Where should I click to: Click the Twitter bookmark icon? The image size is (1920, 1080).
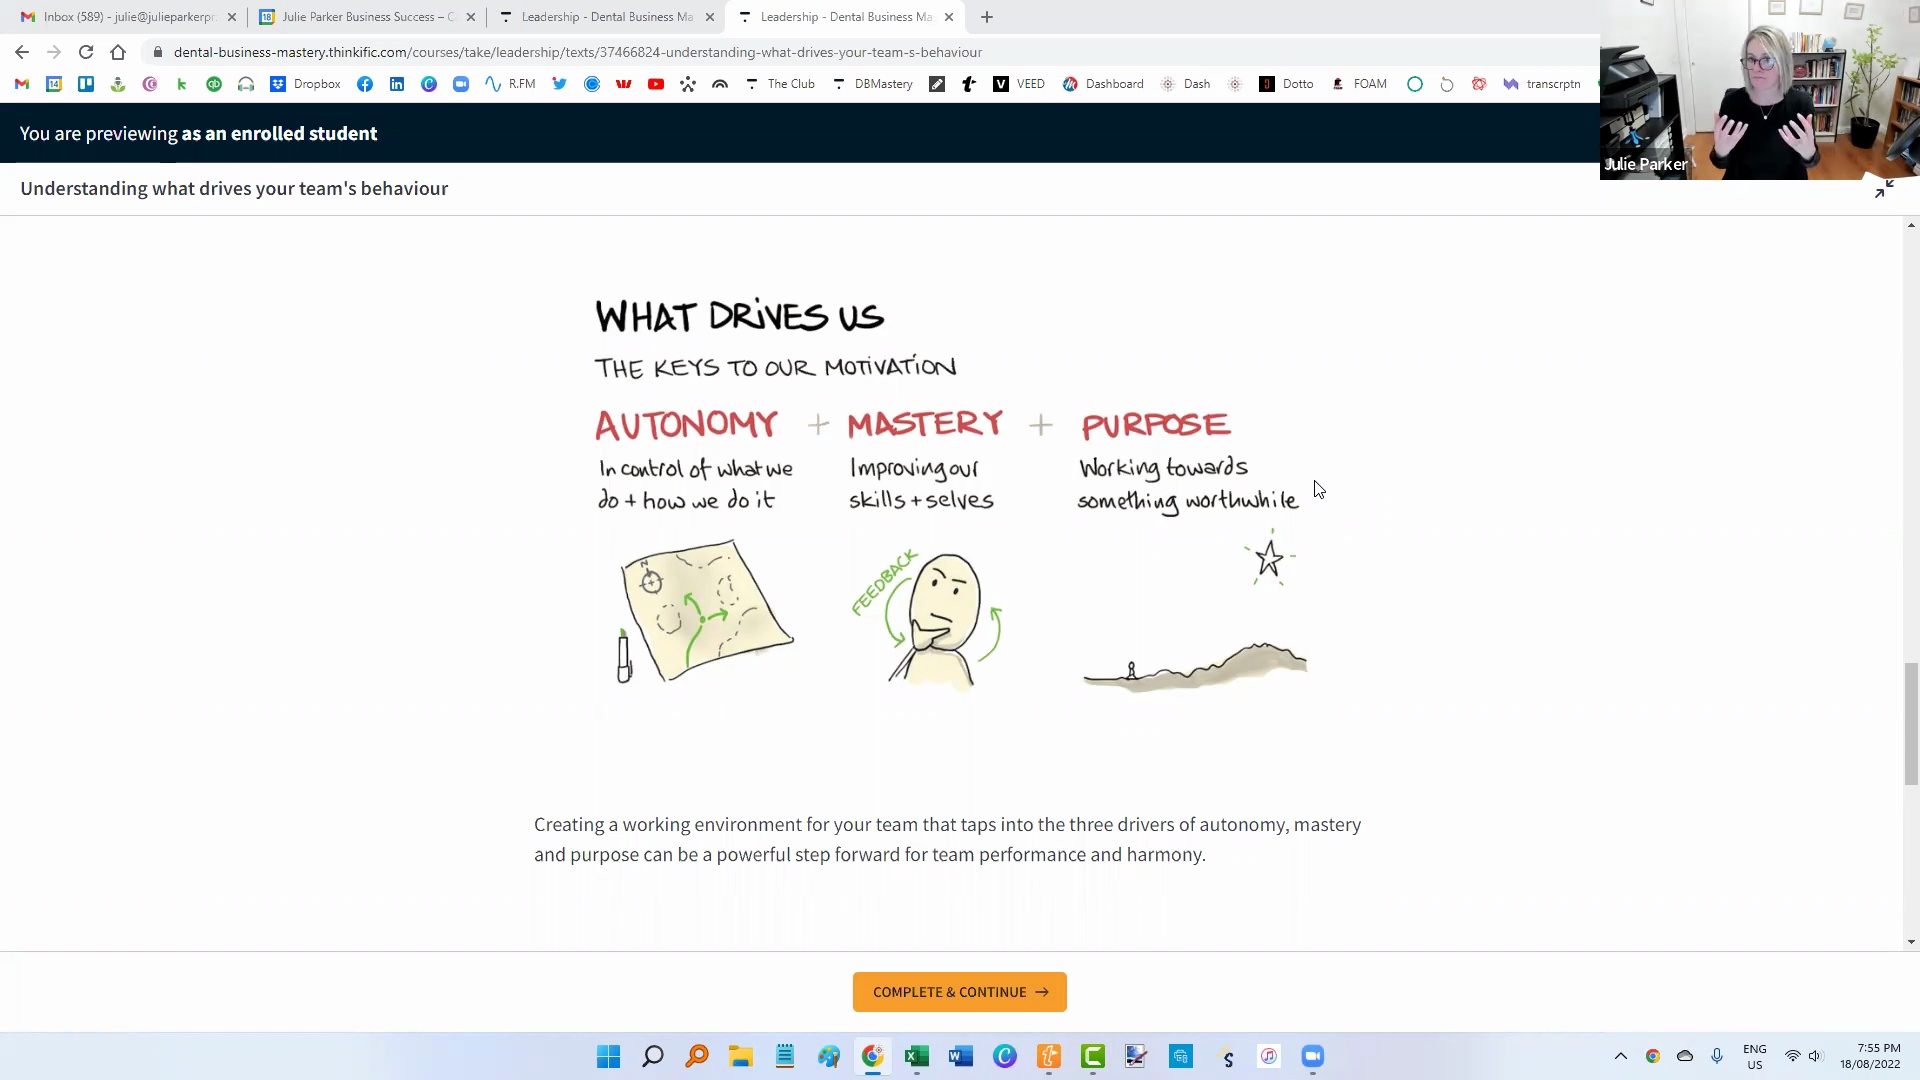560,84
